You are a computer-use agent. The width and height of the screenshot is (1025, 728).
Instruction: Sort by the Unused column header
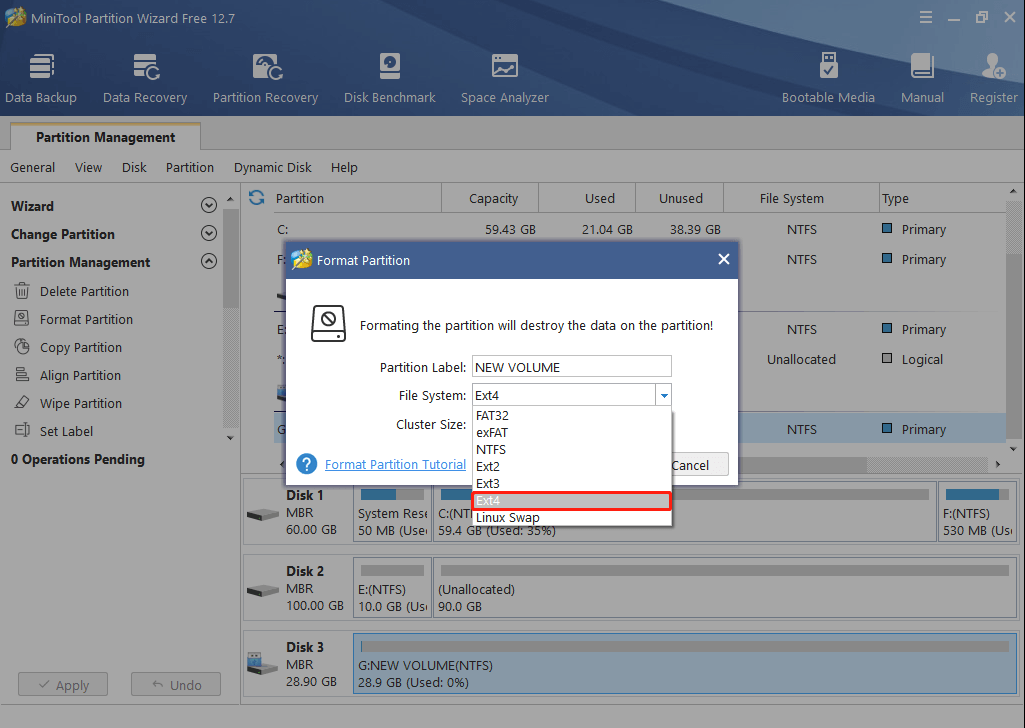681,198
